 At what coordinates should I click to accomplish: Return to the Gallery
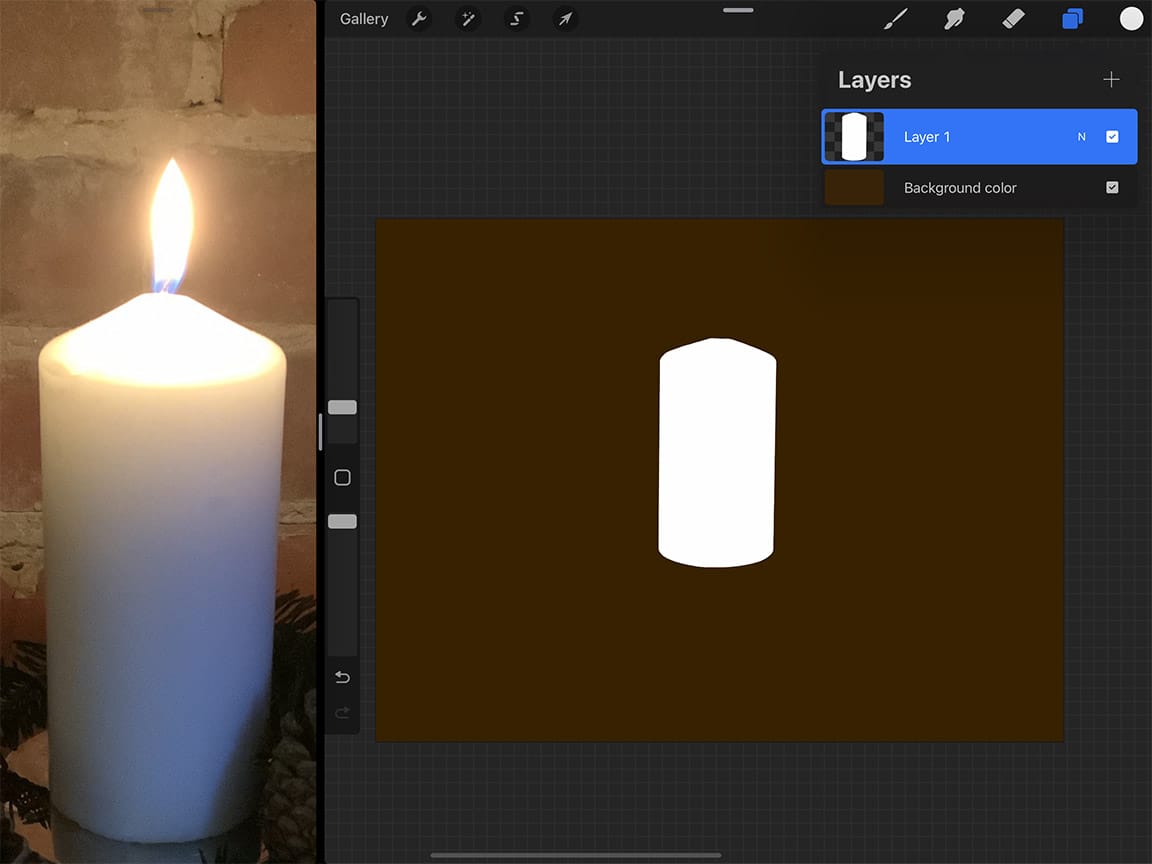coord(363,18)
